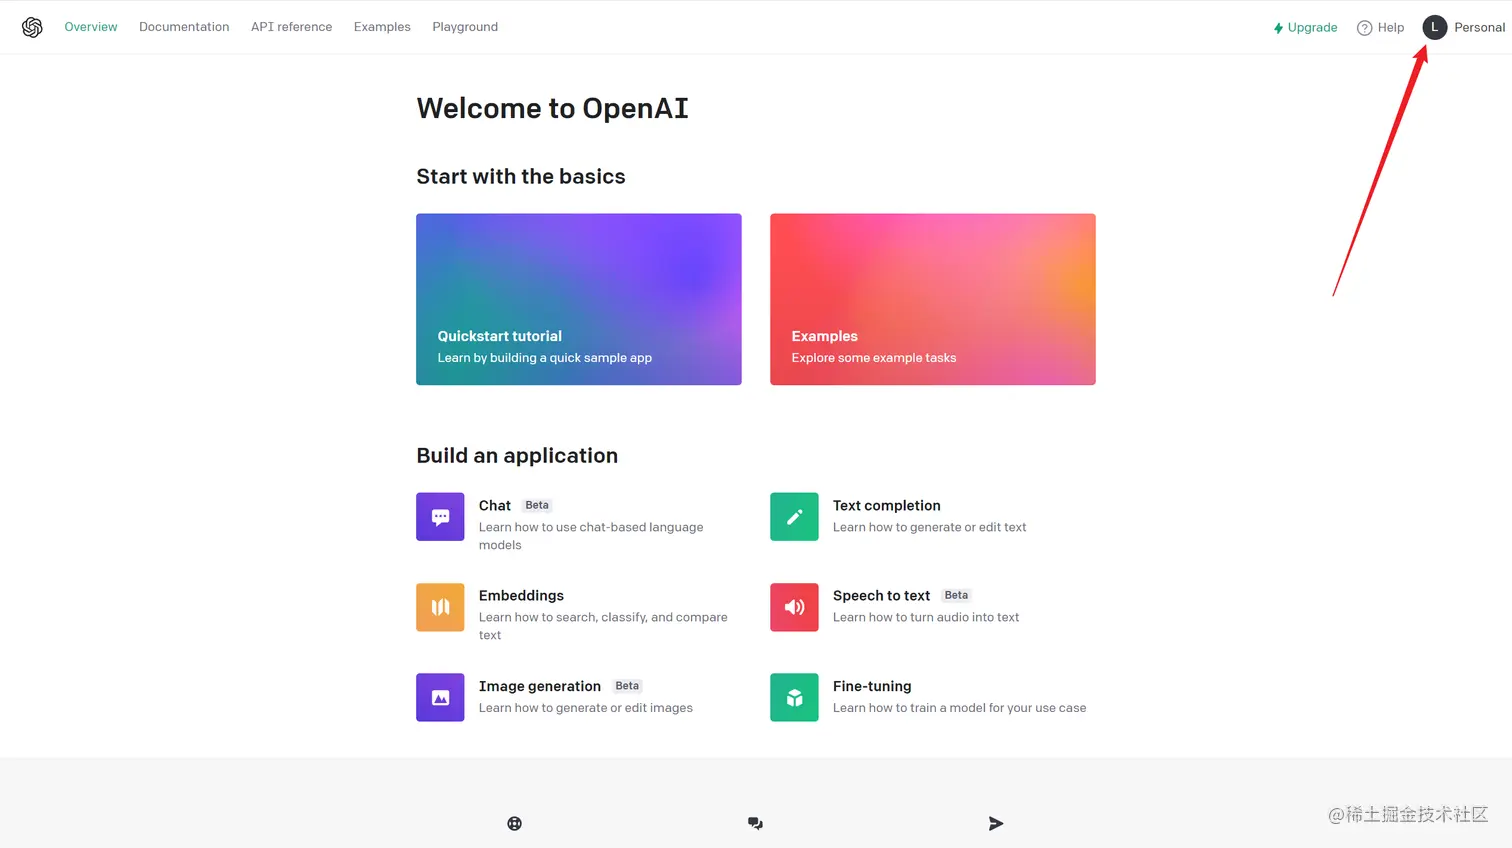The width and height of the screenshot is (1512, 848).
Task: Click the Fine-tuning heading
Action: click(x=872, y=686)
